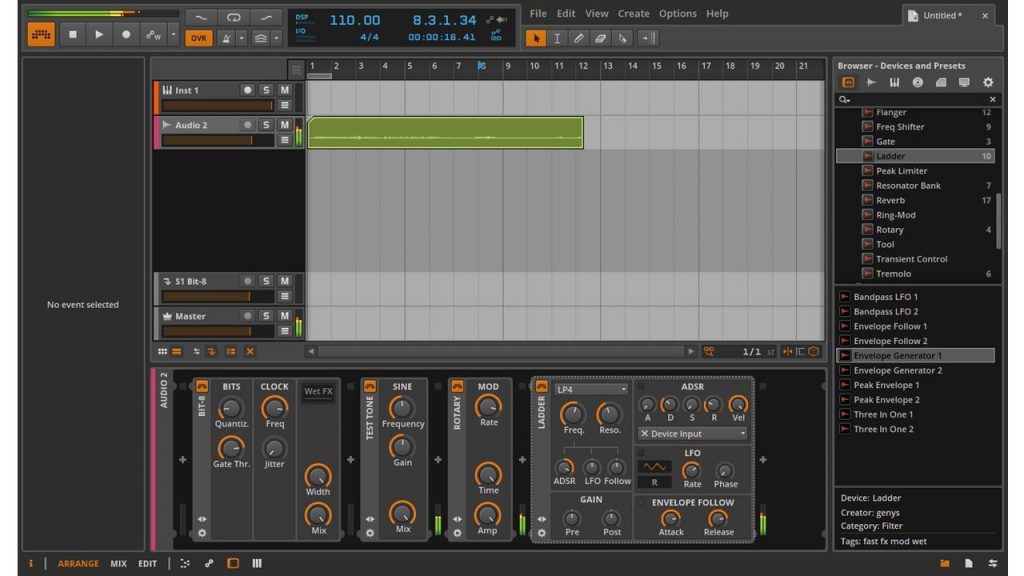
Task: Solo the S1 Bit-8 track
Action: [266, 281]
